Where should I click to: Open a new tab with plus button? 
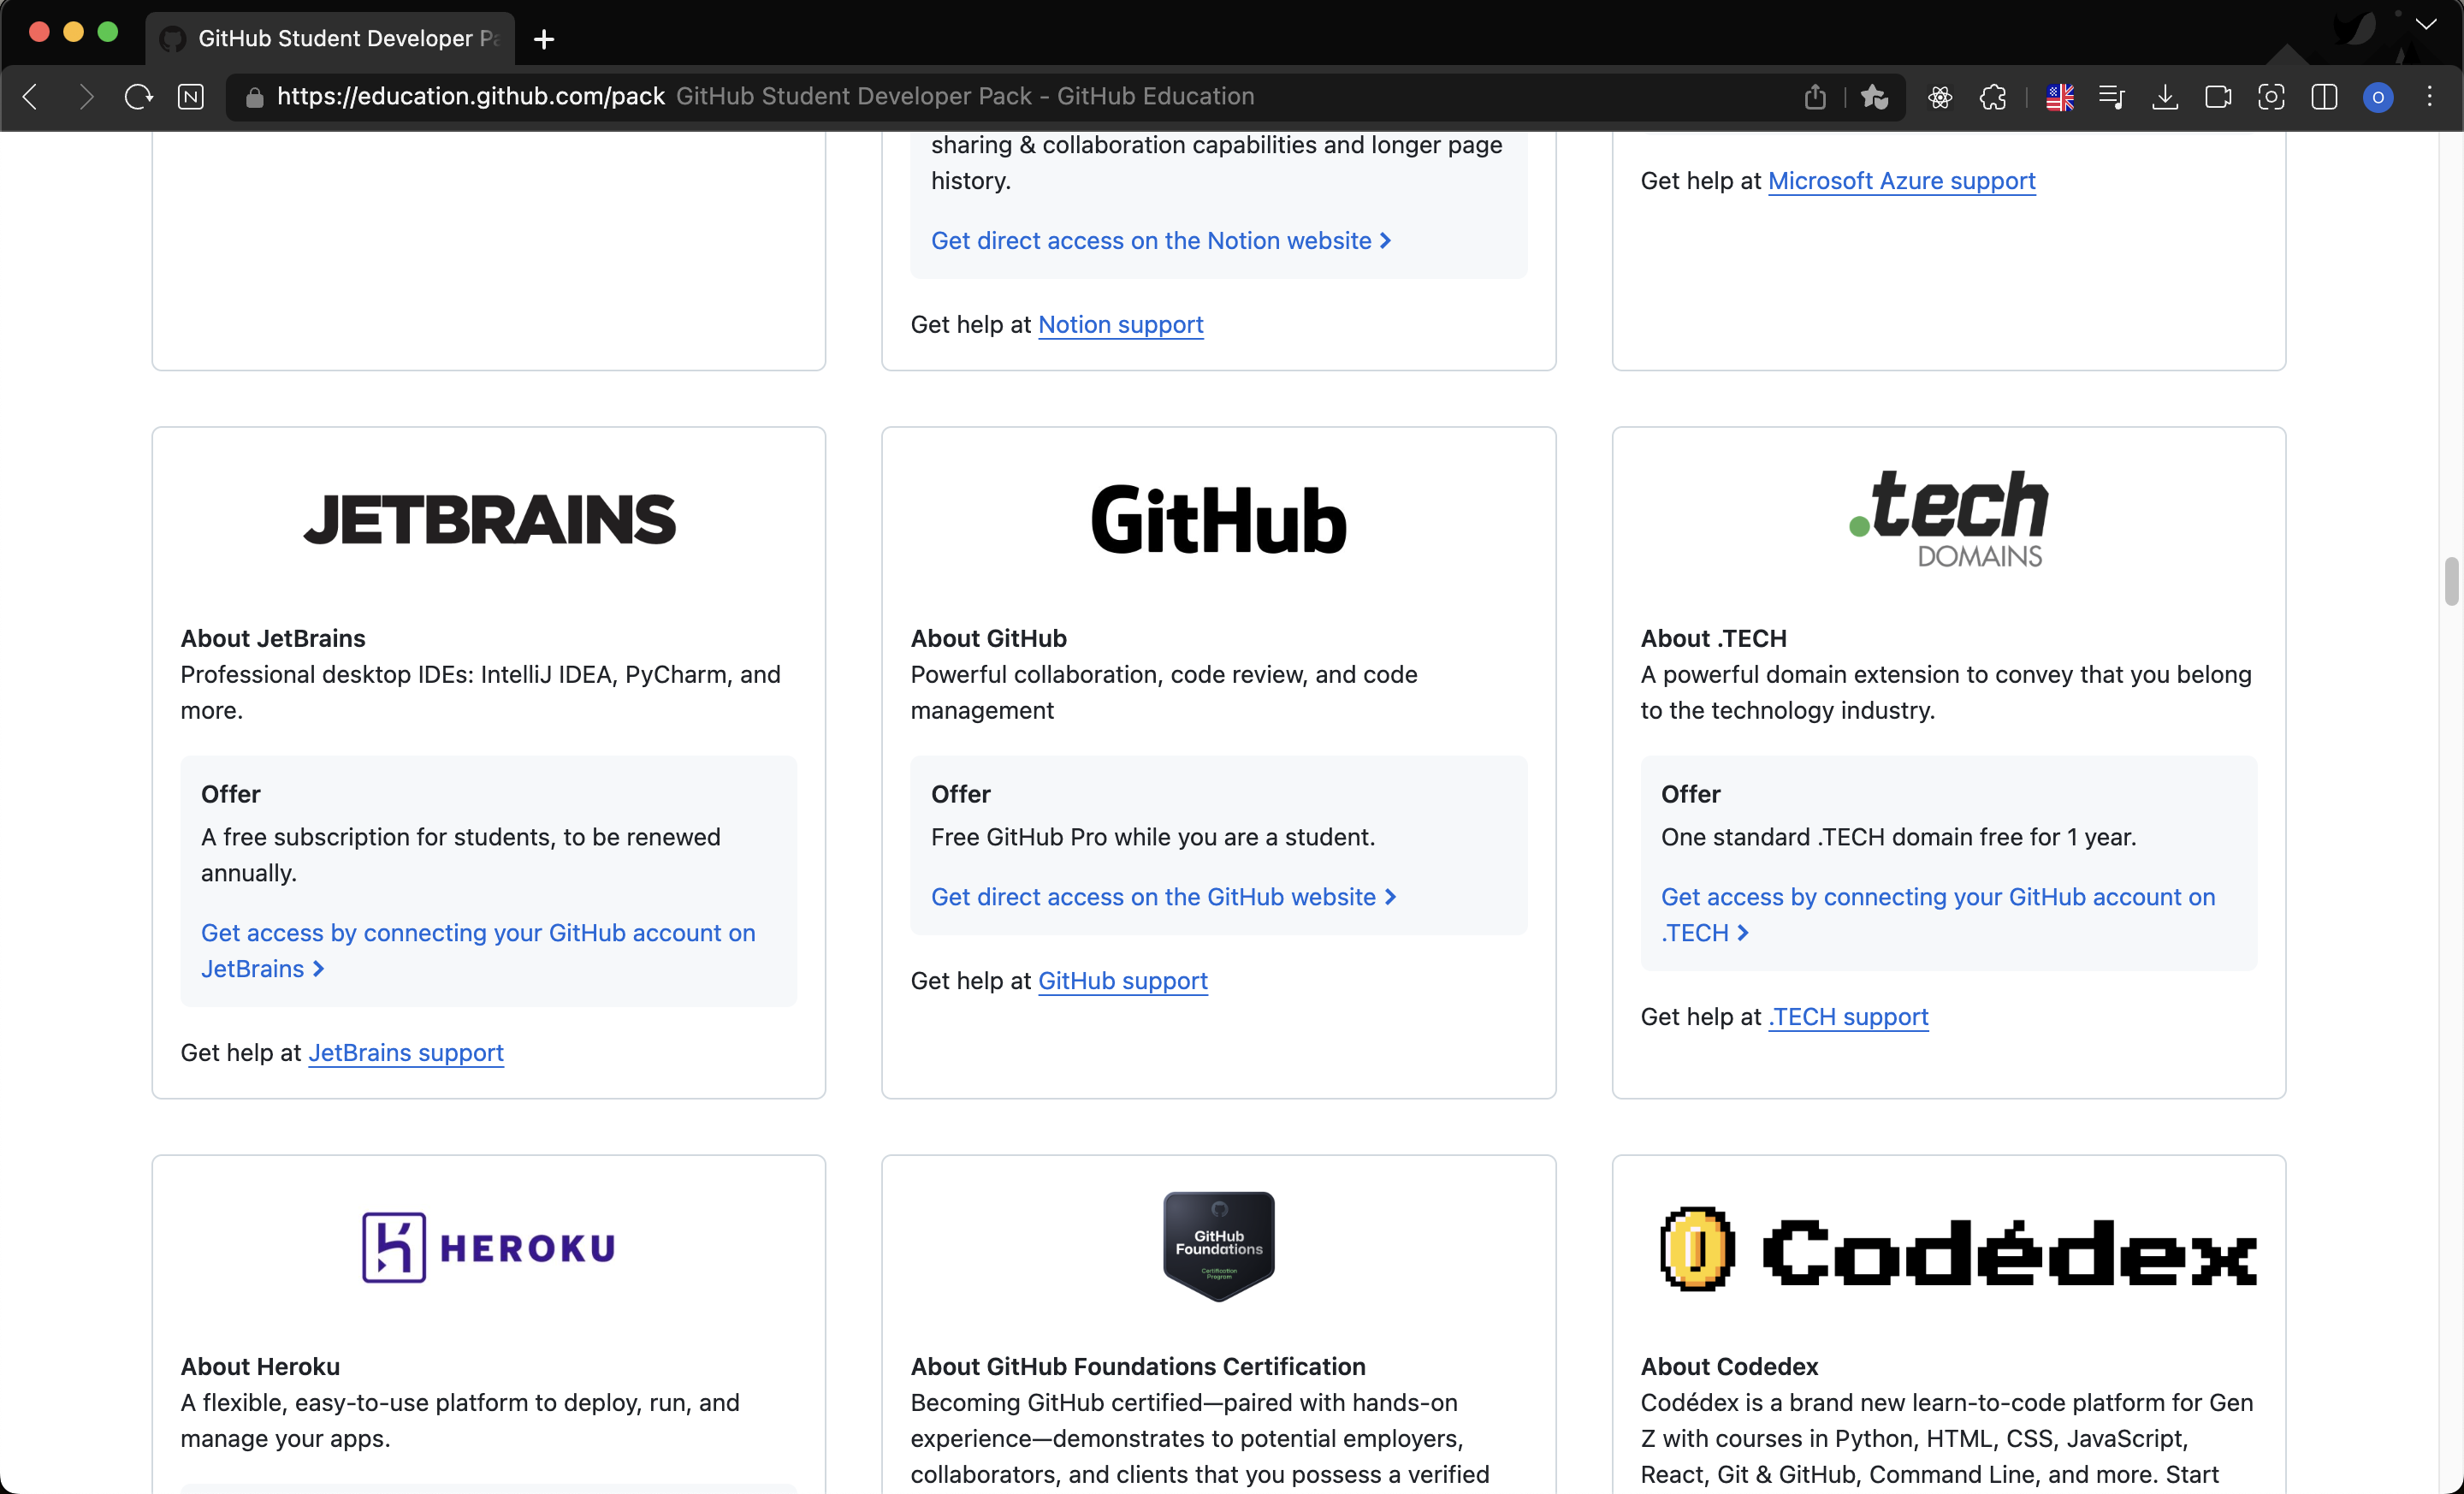544,39
